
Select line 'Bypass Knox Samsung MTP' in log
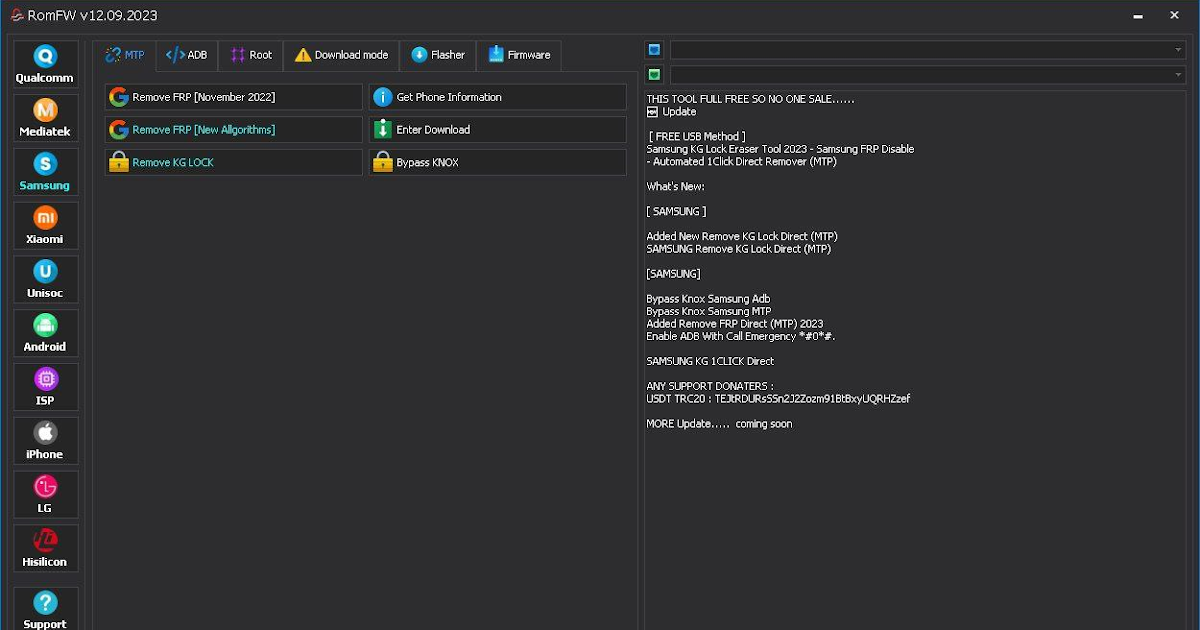(709, 311)
